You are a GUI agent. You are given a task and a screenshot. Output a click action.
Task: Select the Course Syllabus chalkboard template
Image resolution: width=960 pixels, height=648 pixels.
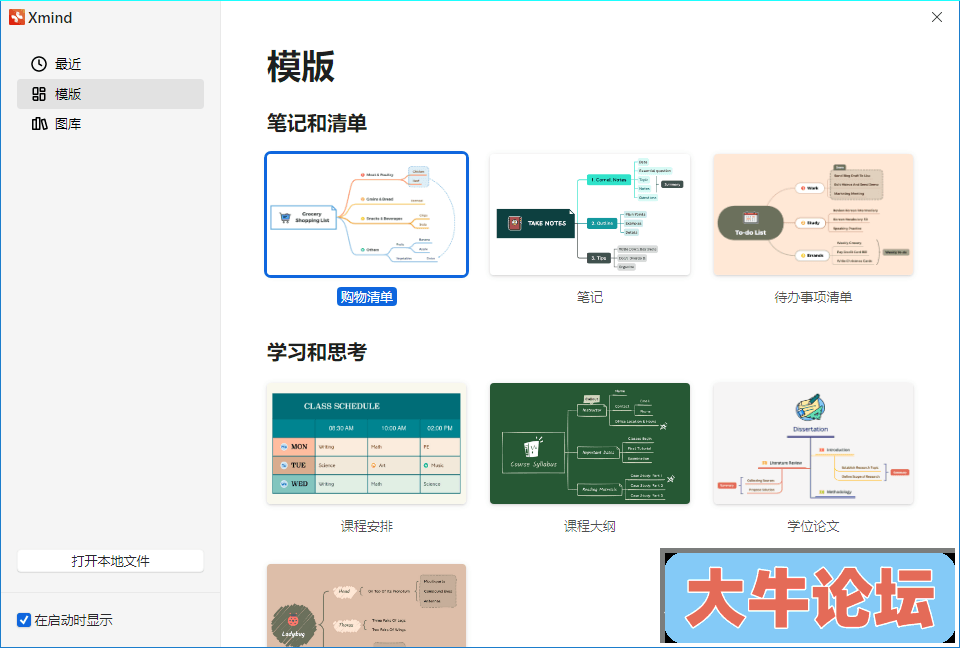point(590,443)
